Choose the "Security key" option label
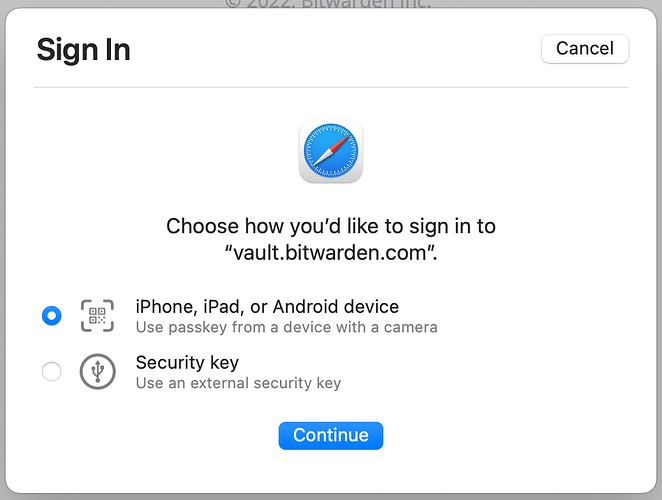This screenshot has height=500, width=662. (x=187, y=363)
